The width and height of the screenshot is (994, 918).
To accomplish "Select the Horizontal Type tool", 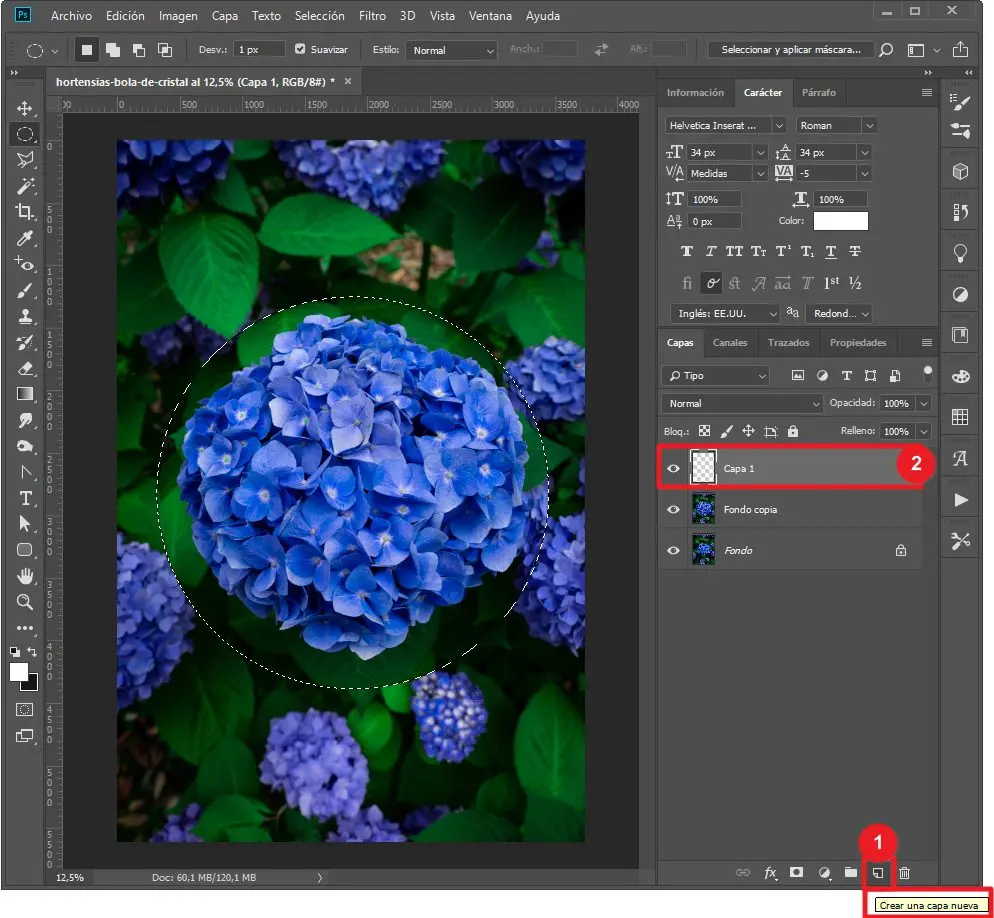I will [25, 498].
